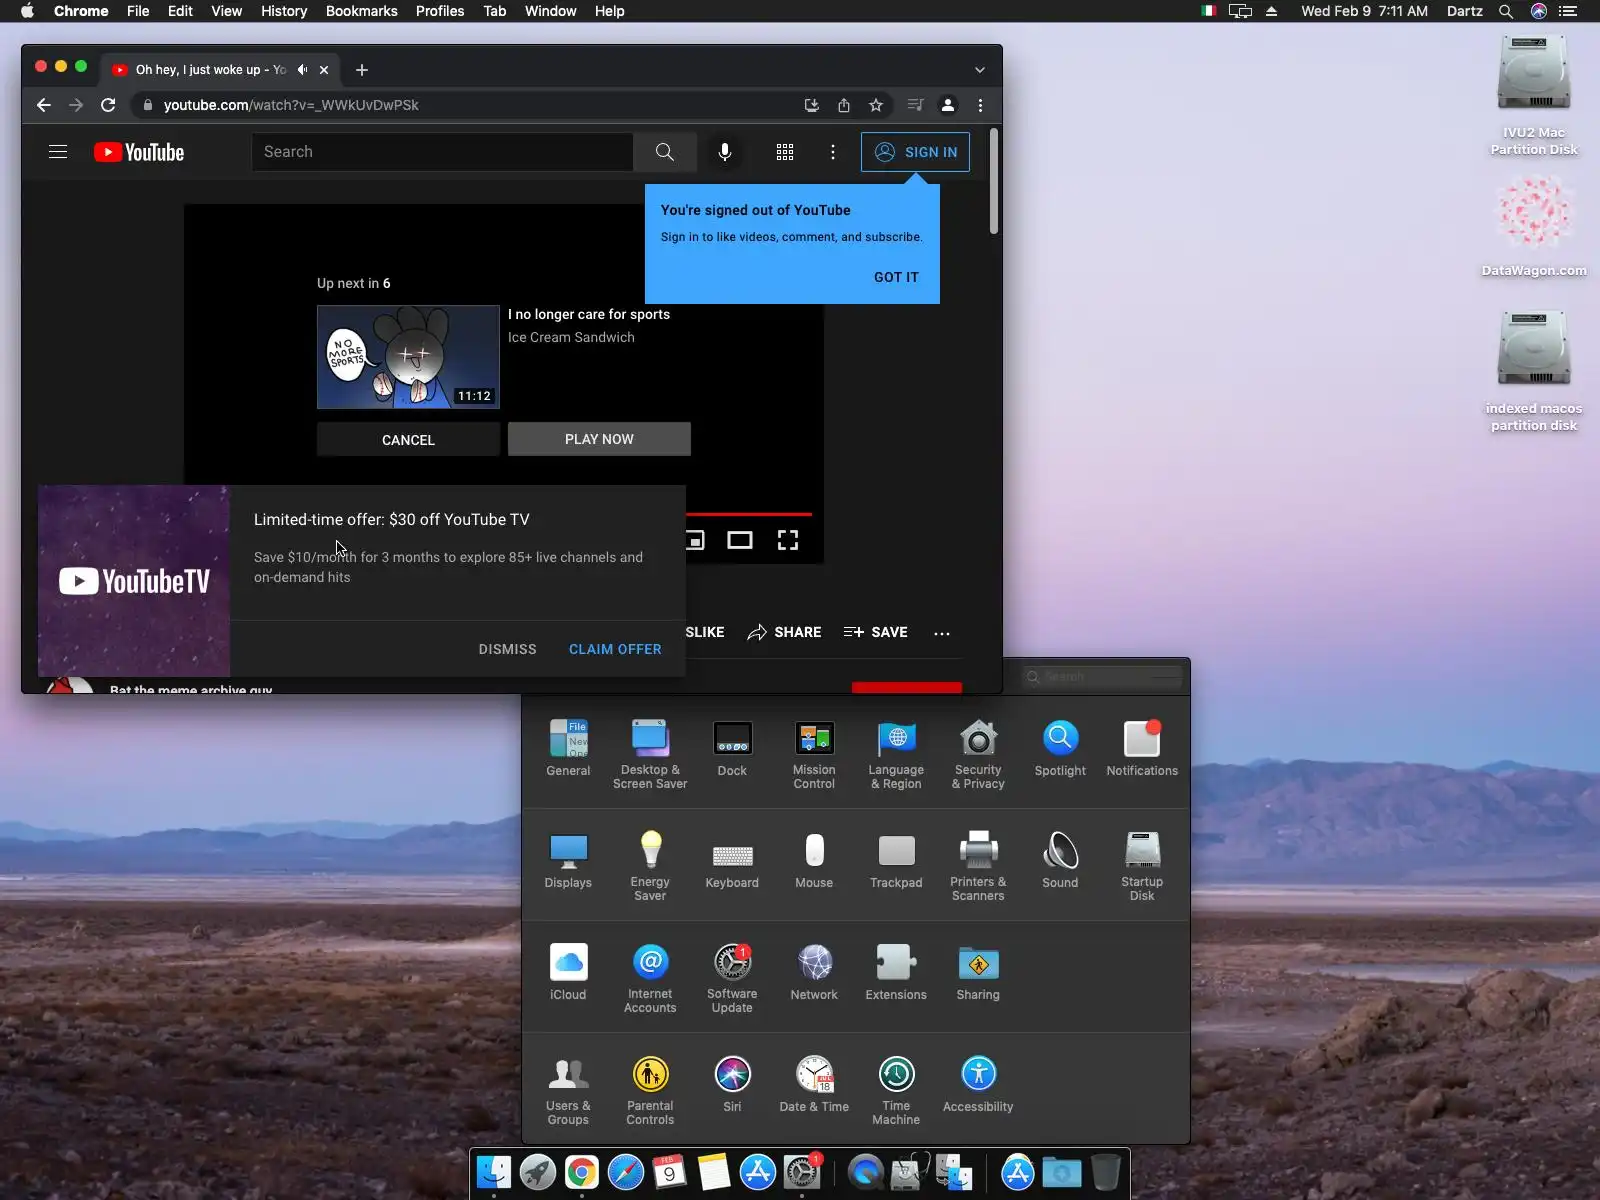Screen dimensions: 1600x1200
Task: Reload the YouTube page
Action: point(108,105)
